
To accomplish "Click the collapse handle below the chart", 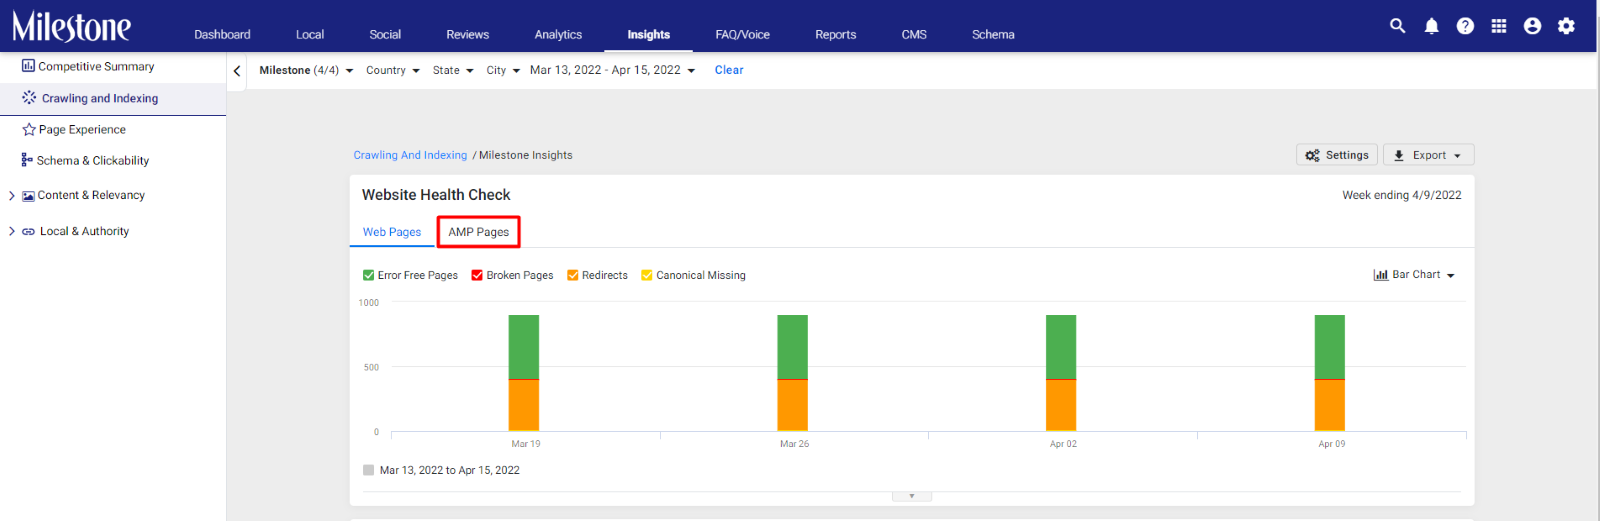I will click(911, 496).
